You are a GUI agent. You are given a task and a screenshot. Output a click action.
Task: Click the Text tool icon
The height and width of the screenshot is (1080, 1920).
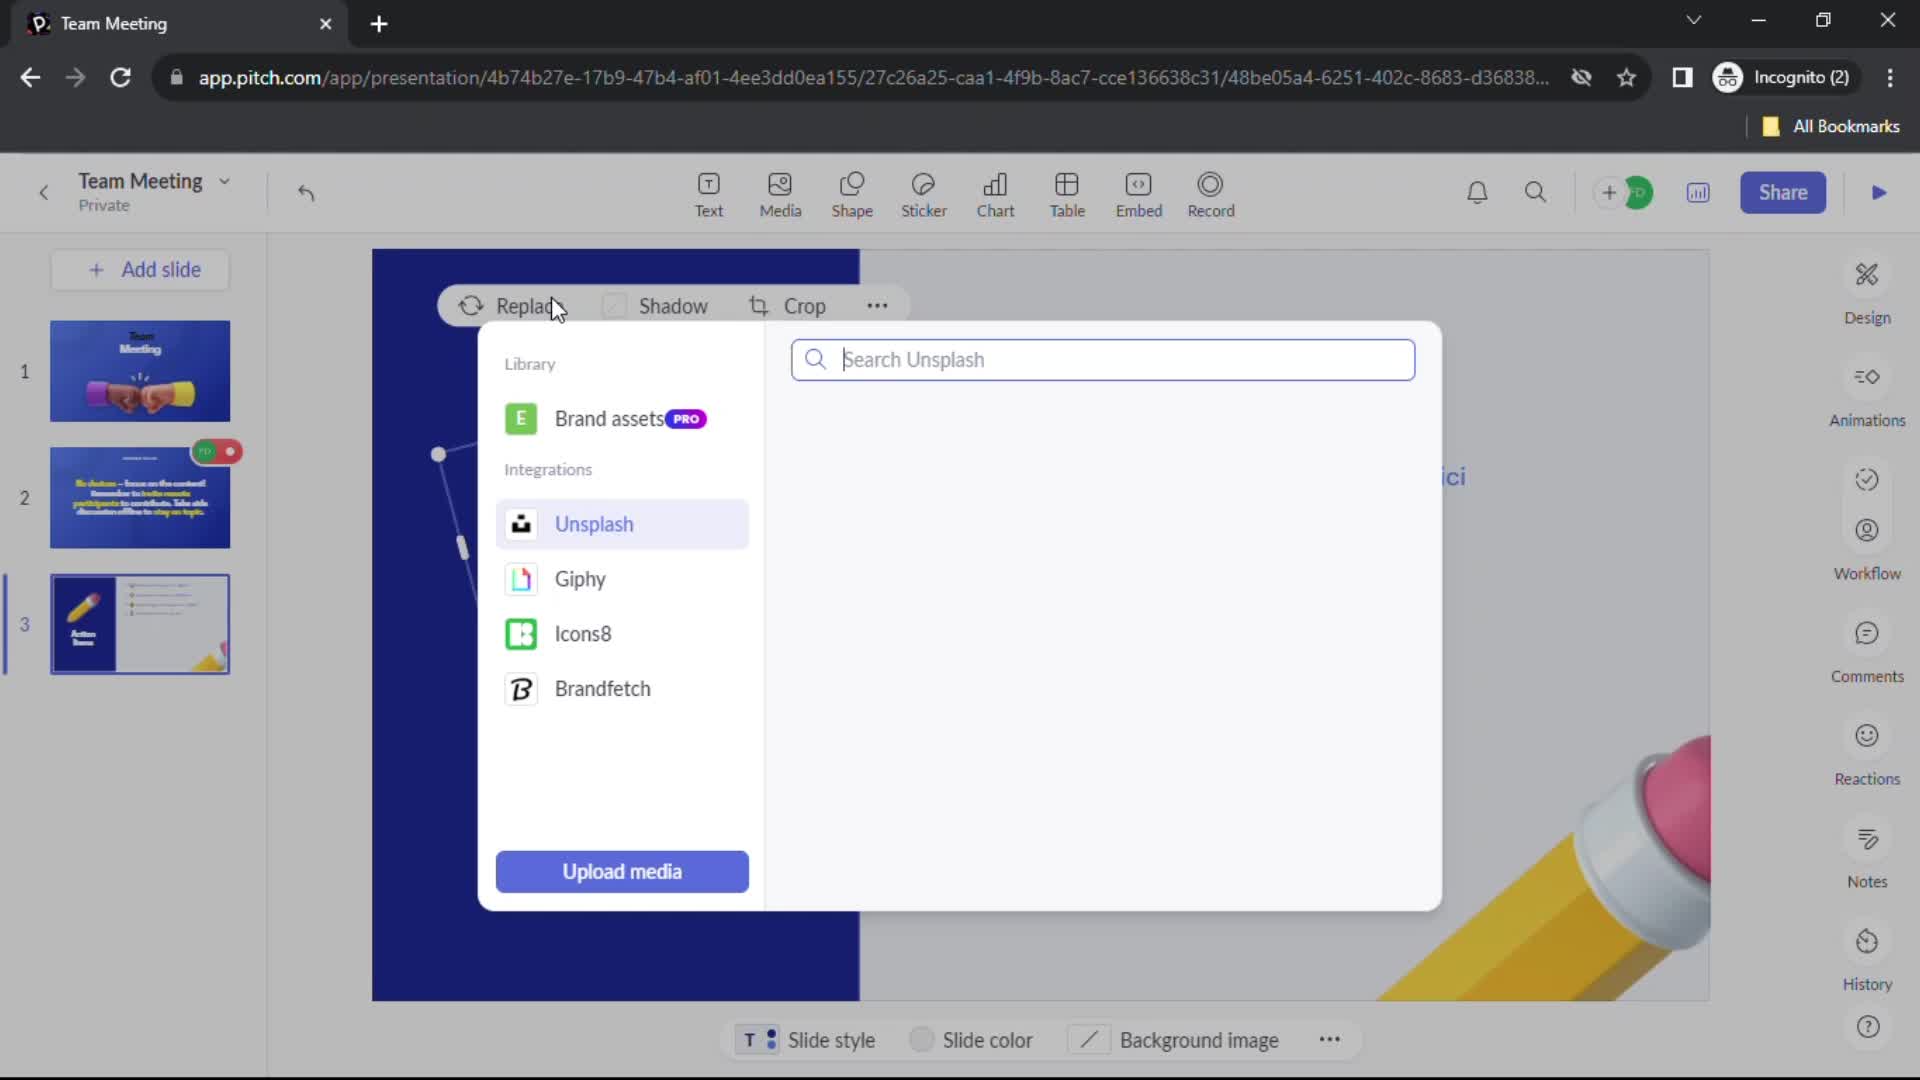coord(708,193)
